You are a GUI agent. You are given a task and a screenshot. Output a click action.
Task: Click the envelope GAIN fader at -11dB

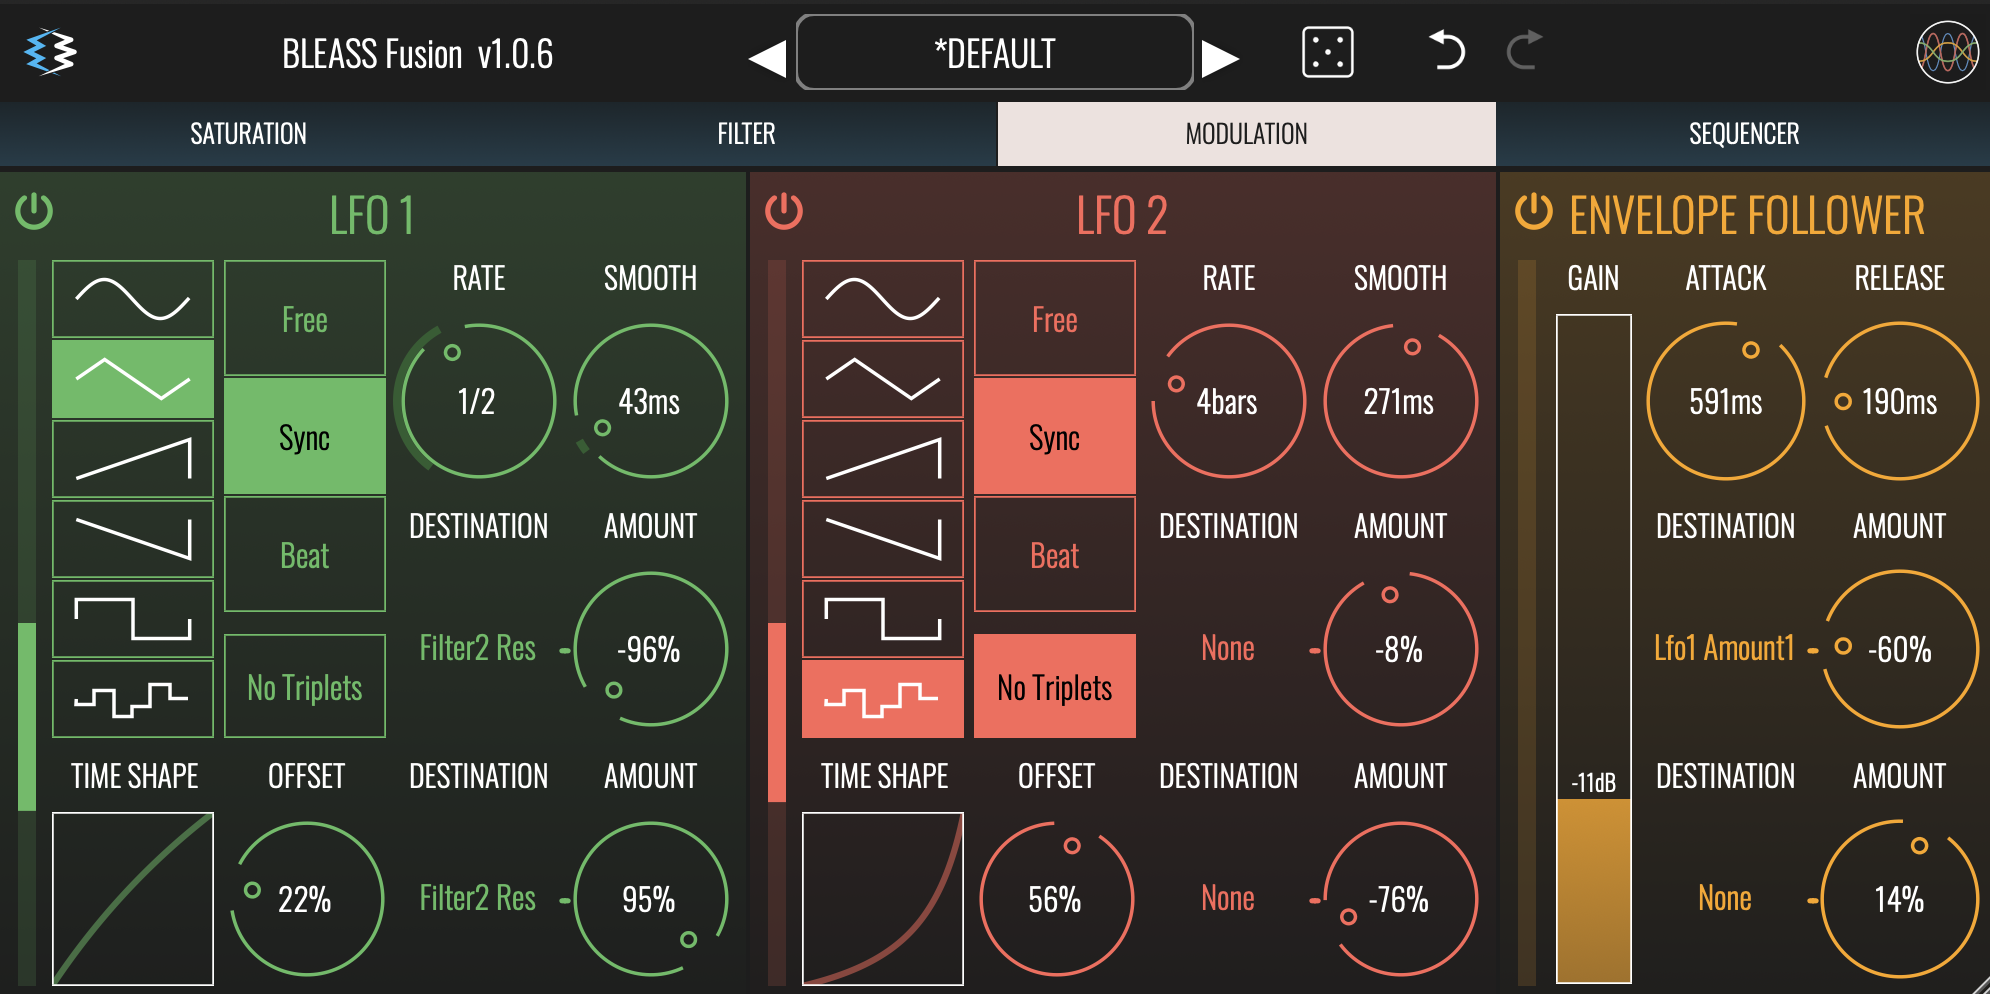pos(1594,649)
